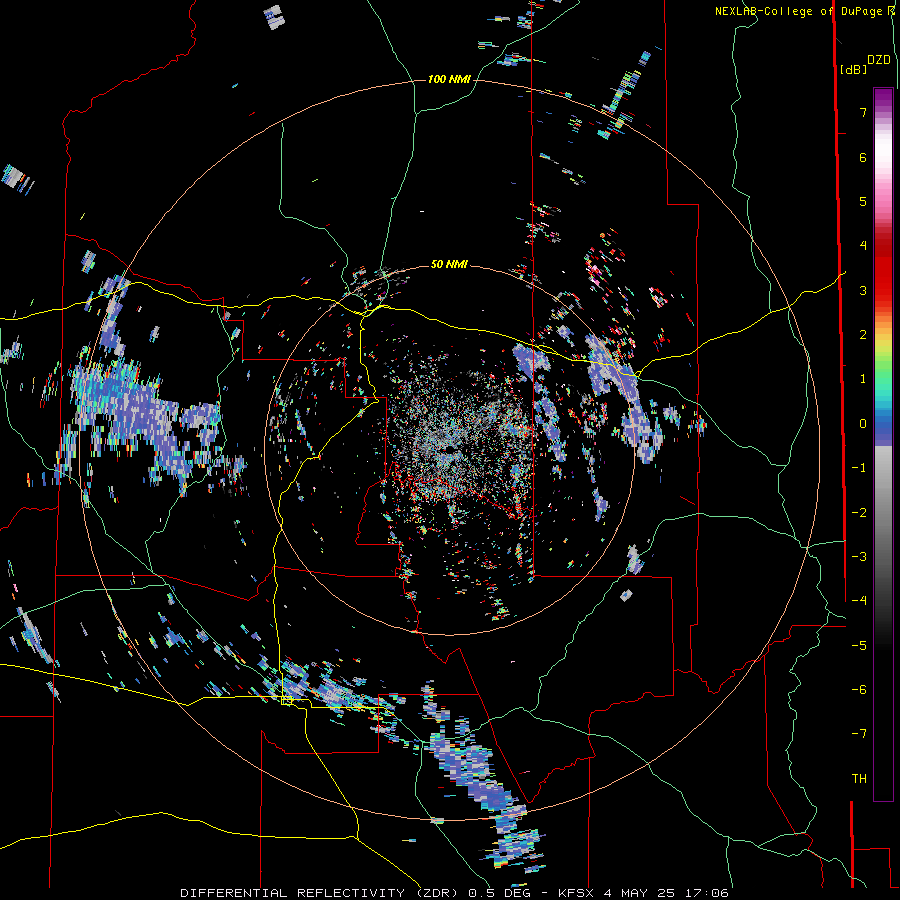Click the "4 MAY 25 17:06" timestamp

pos(666,893)
